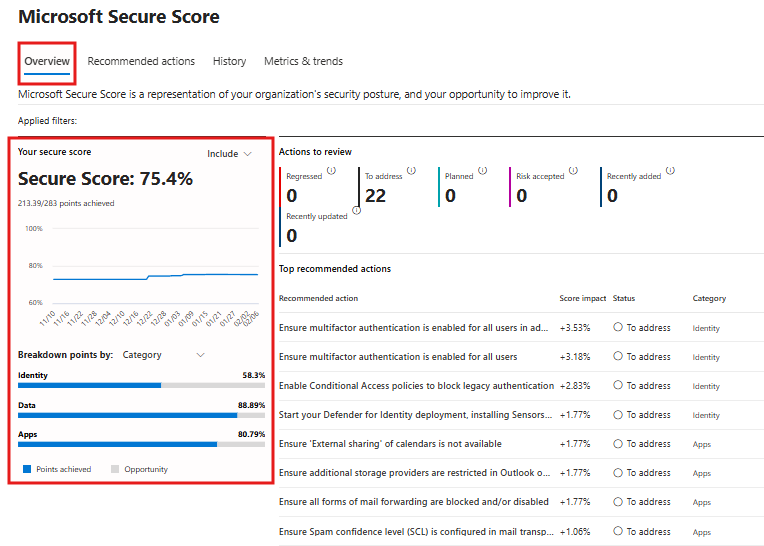
Task: Click the '+2.83%' score impact value
Action: pos(574,386)
